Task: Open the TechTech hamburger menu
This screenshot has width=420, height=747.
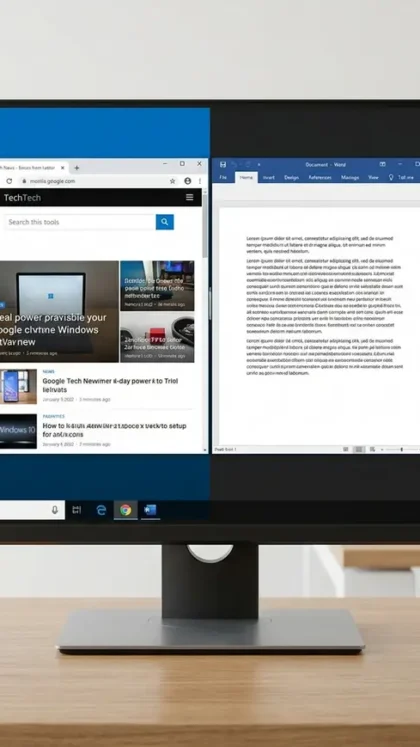Action: 190,197
